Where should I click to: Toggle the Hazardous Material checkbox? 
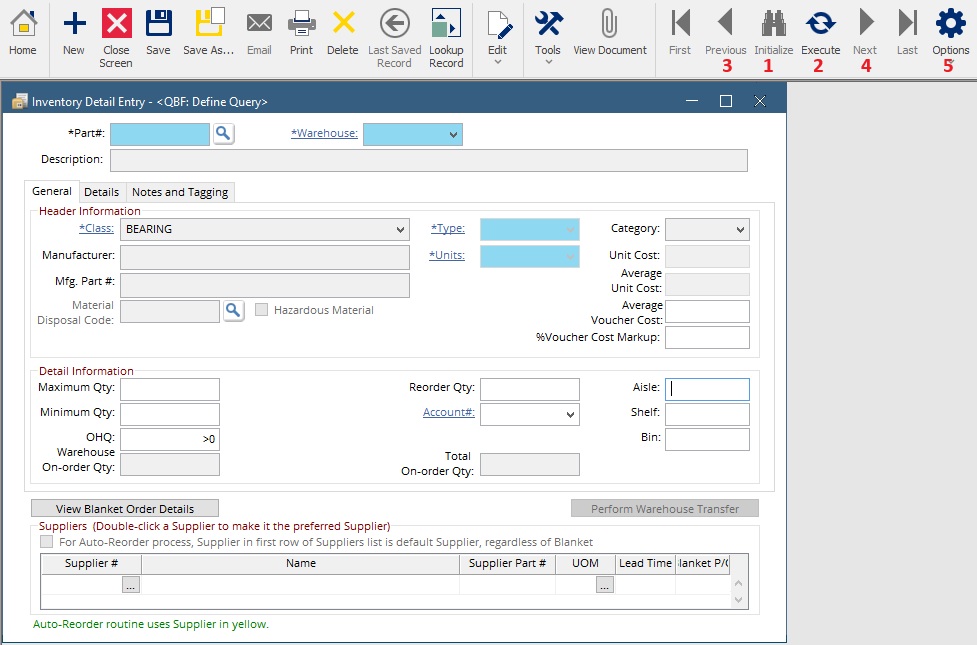[x=262, y=310]
